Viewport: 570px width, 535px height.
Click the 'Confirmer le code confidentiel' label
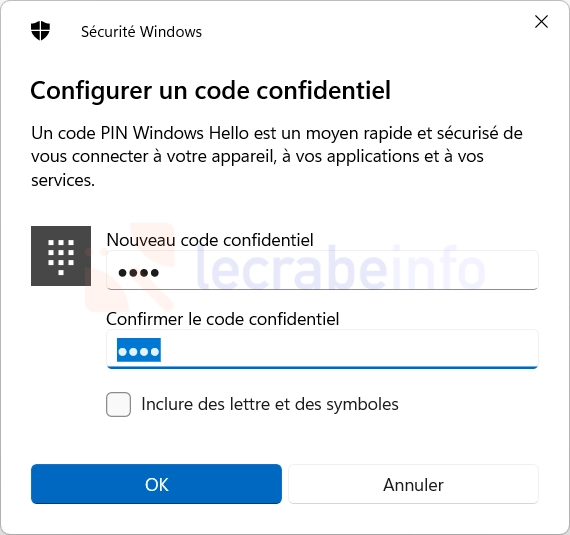(x=222, y=319)
